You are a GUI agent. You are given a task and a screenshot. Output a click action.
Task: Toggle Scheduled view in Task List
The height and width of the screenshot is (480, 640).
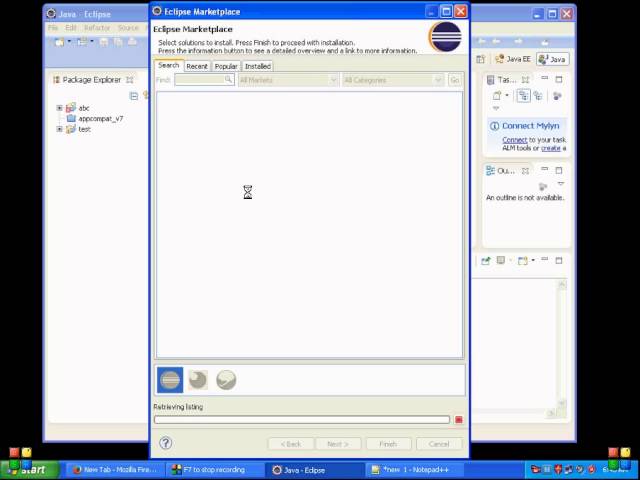point(538,96)
